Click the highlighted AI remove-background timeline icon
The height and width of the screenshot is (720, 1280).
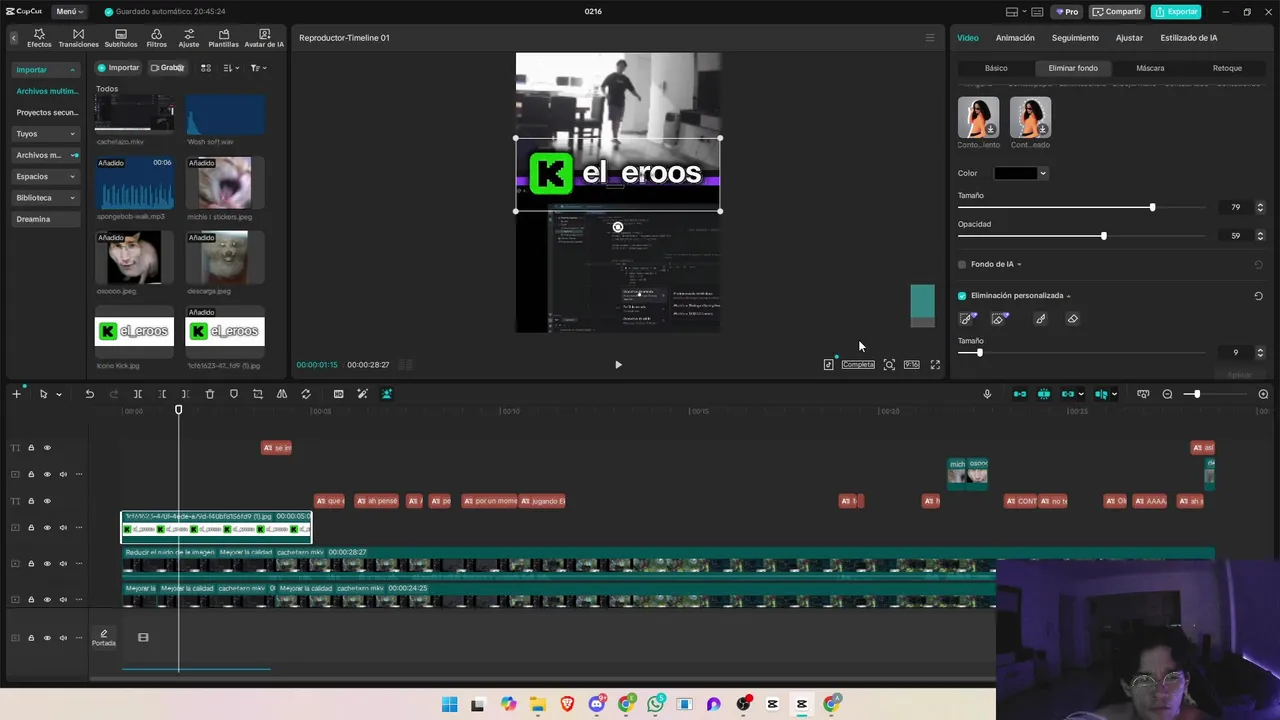(387, 394)
